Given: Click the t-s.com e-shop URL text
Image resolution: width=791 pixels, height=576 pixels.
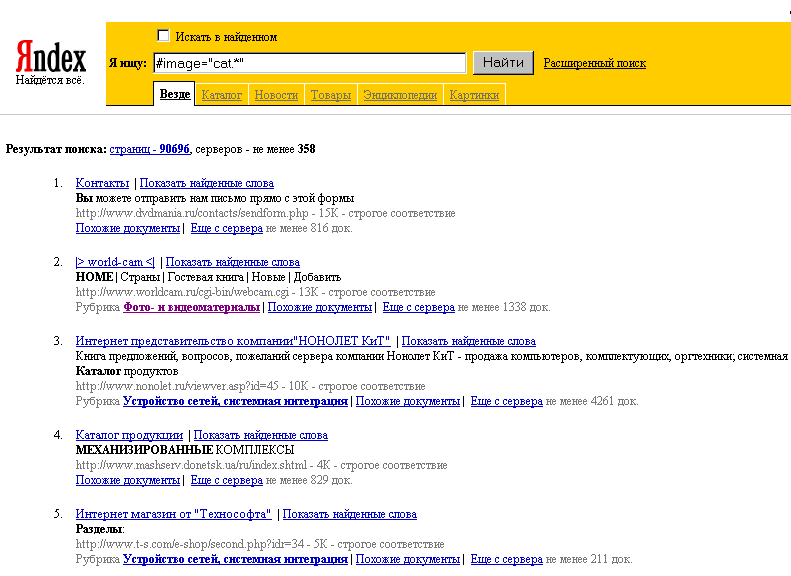Looking at the screenshot, I should coord(190,544).
